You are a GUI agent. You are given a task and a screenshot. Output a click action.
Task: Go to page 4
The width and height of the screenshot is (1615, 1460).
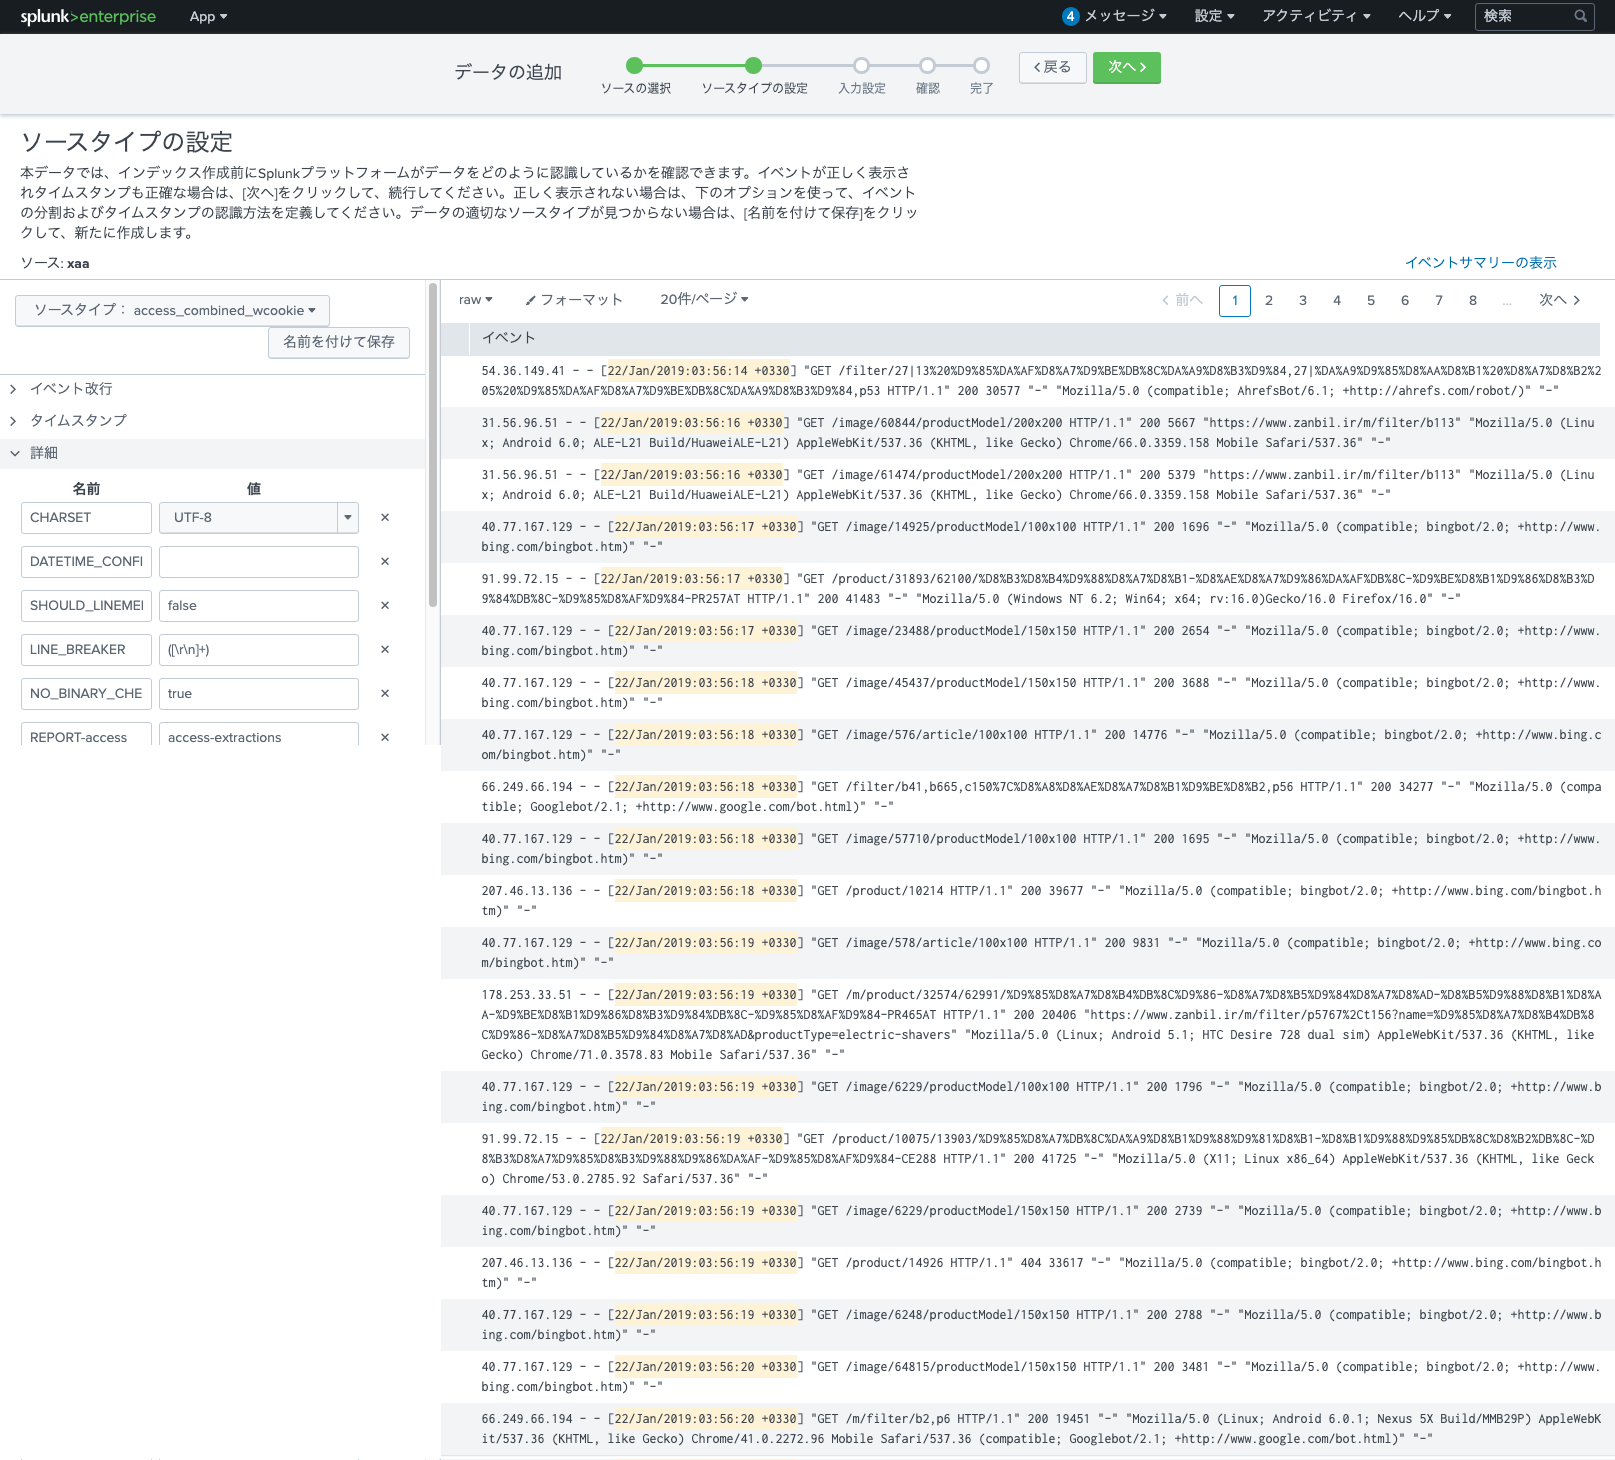[1337, 301]
